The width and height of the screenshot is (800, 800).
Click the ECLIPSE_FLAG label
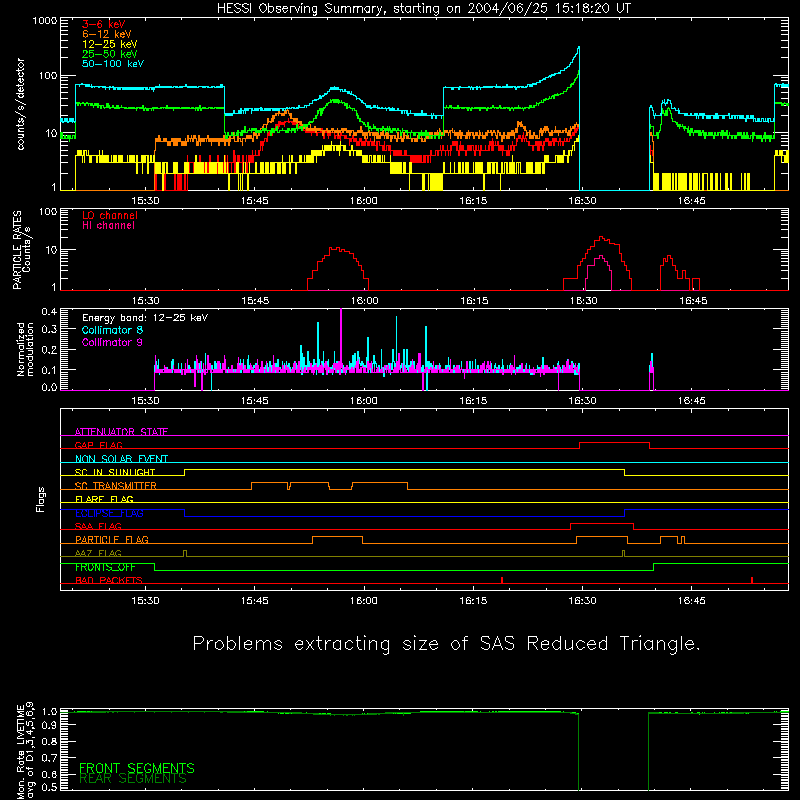click(109, 513)
